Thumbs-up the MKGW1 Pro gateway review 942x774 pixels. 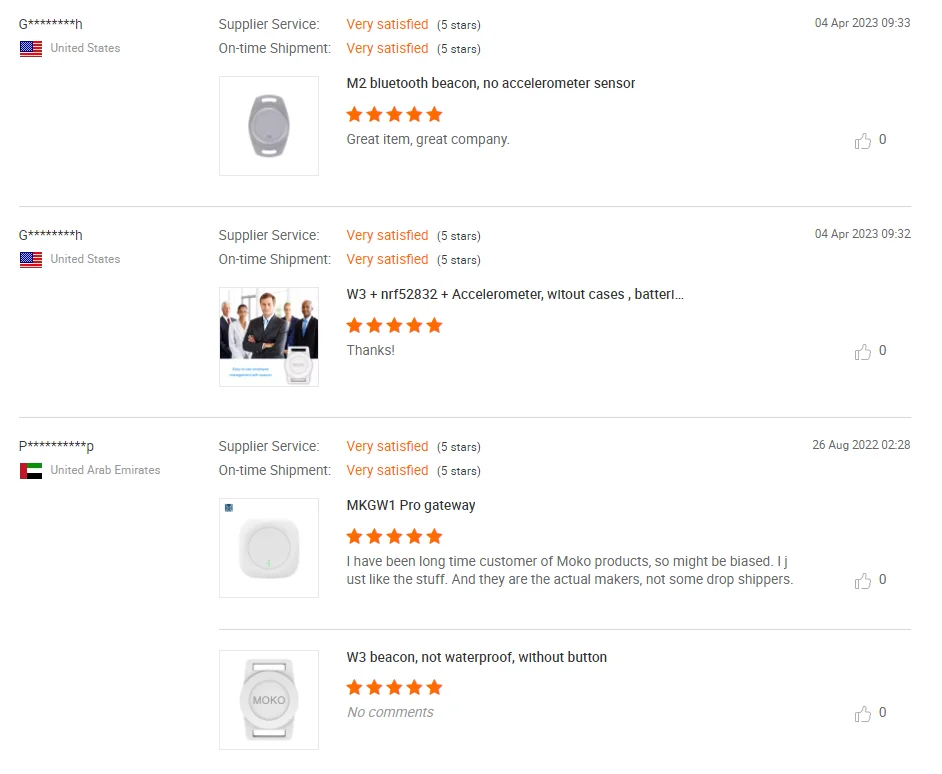(863, 581)
